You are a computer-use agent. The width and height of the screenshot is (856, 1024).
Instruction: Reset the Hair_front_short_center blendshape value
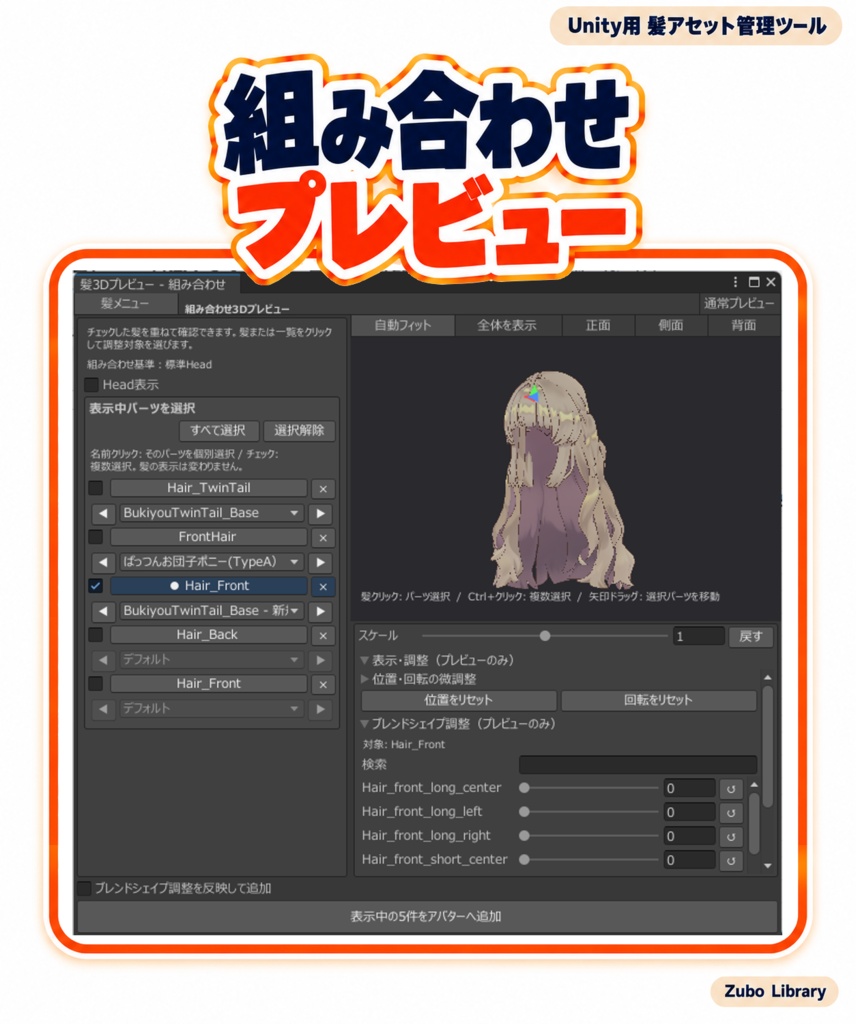731,861
